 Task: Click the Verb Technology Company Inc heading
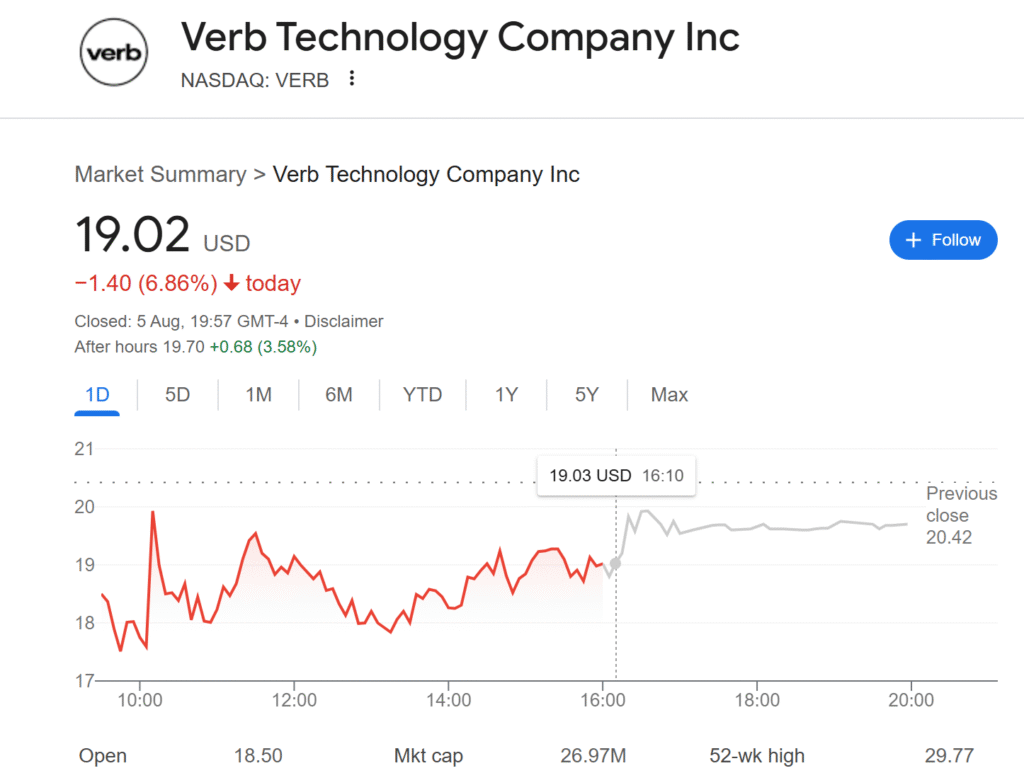(x=460, y=38)
